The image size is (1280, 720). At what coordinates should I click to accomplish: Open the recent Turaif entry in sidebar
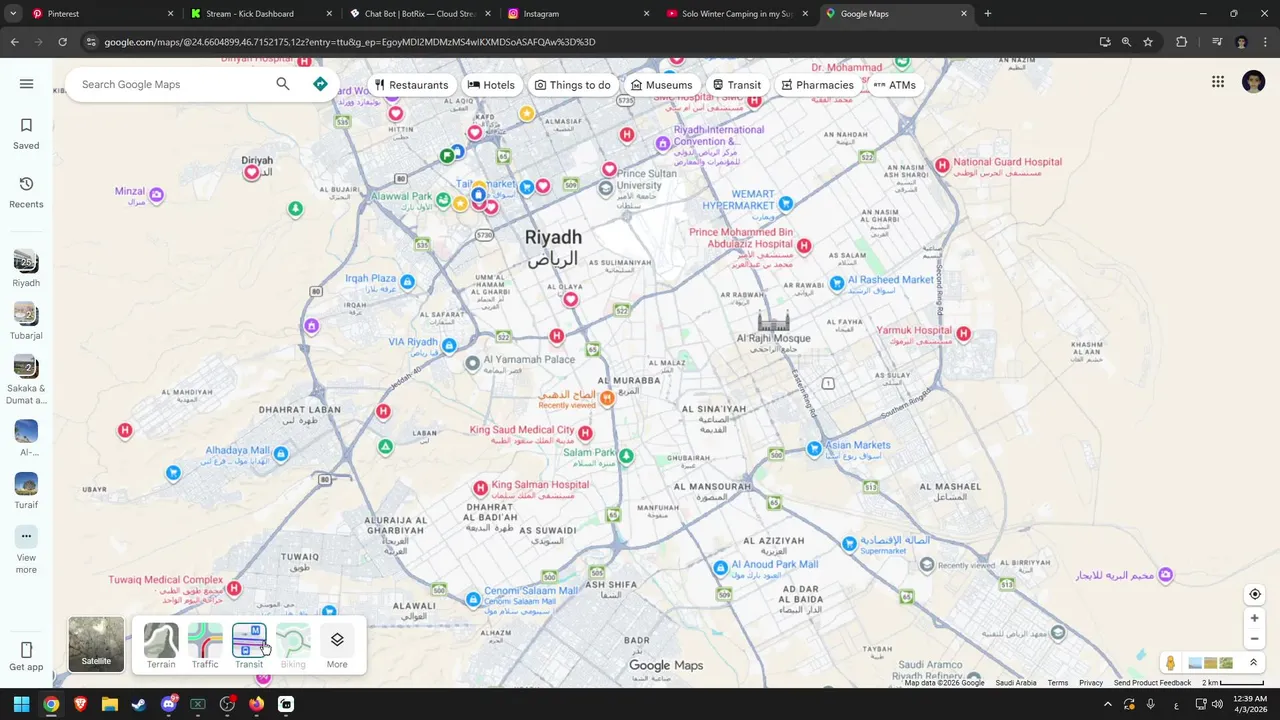pyautogui.click(x=26, y=491)
